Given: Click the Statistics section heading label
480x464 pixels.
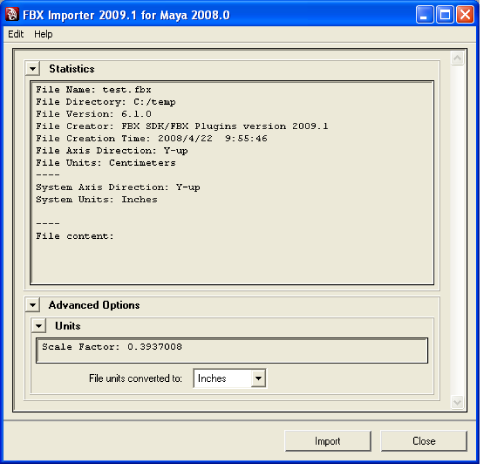Looking at the screenshot, I should (72, 69).
